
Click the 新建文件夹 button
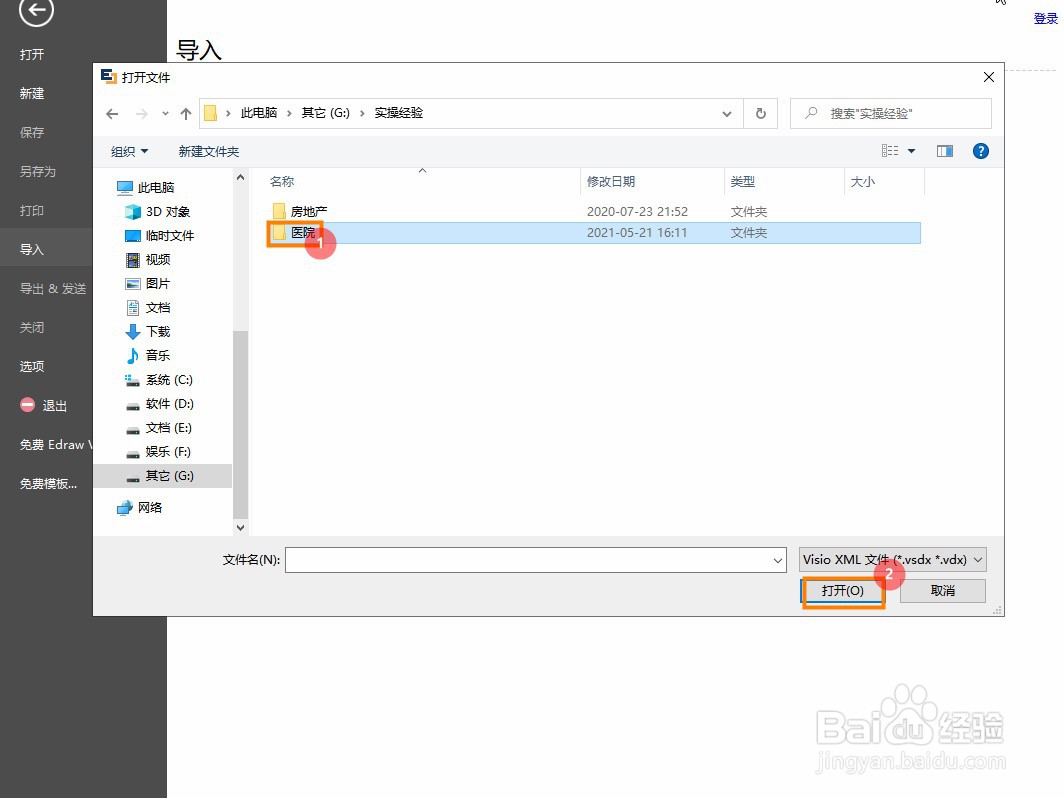click(x=208, y=151)
